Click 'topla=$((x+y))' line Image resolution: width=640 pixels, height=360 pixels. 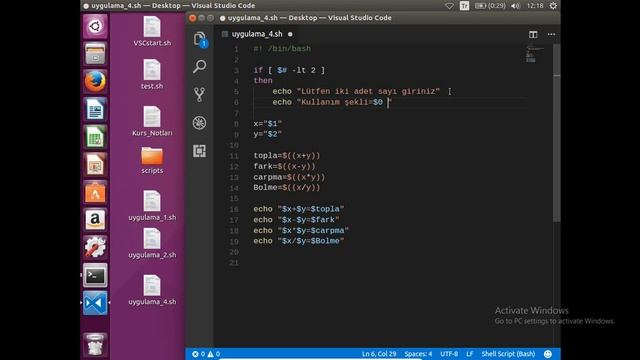[287, 156]
